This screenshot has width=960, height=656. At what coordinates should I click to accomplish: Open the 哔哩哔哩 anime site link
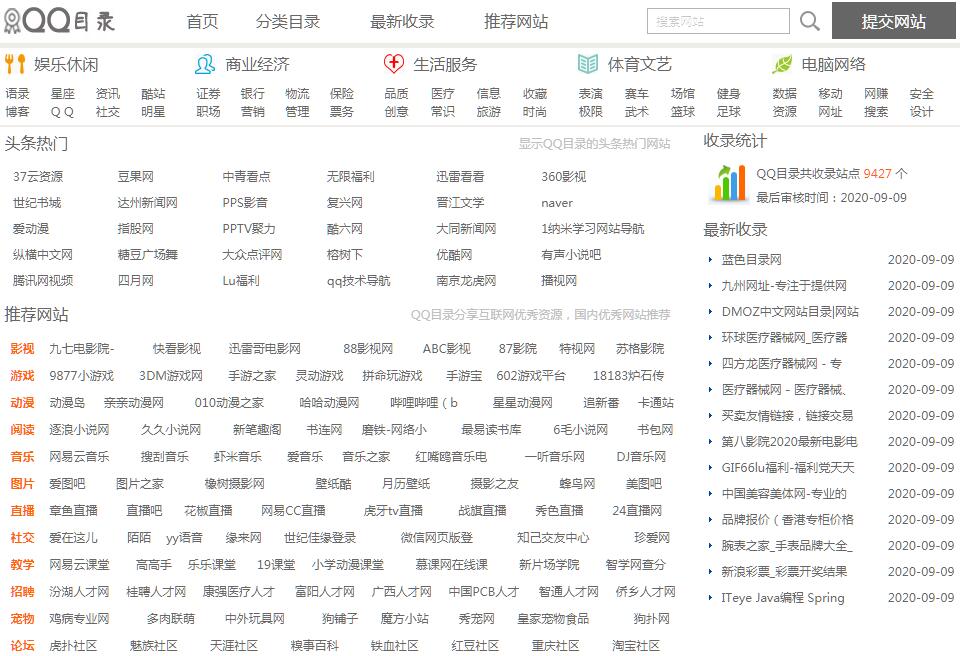click(x=424, y=403)
